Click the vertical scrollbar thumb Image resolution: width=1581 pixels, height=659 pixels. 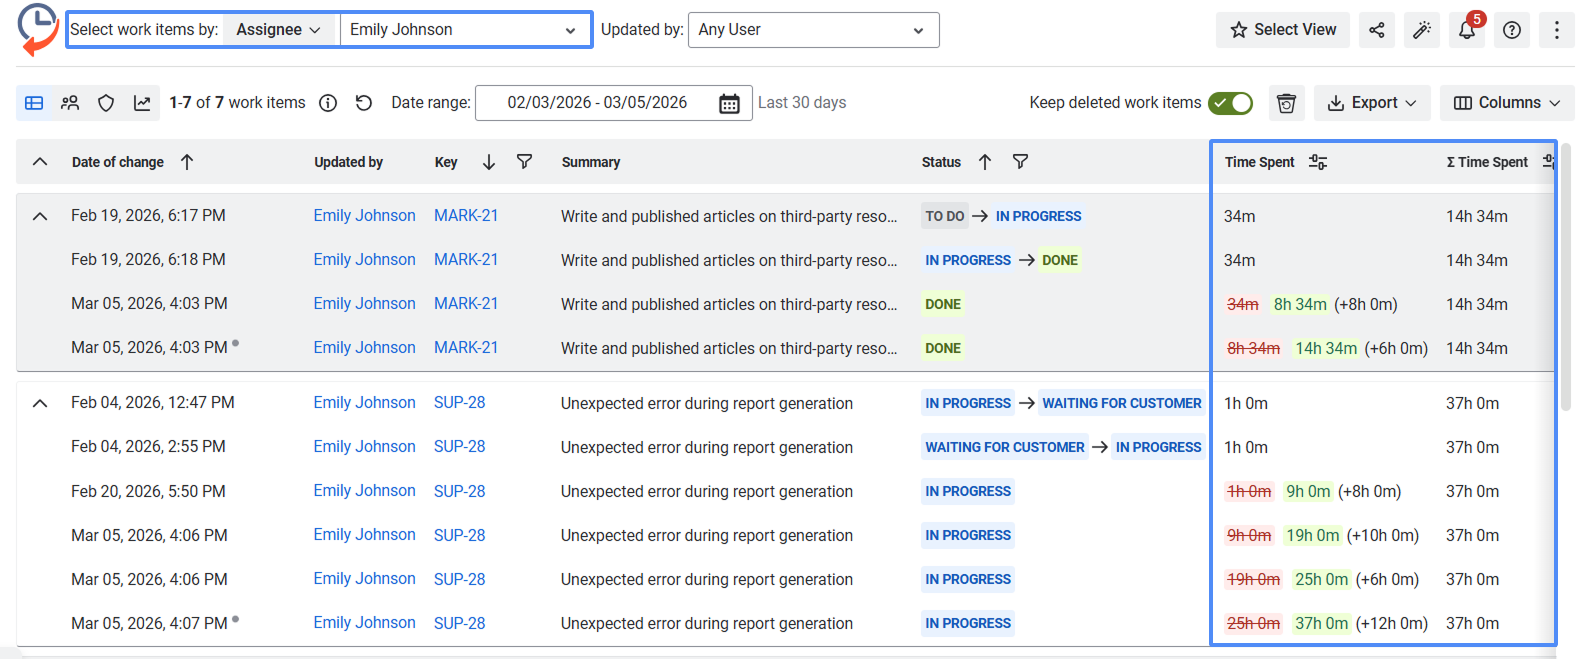[x=1566, y=277]
